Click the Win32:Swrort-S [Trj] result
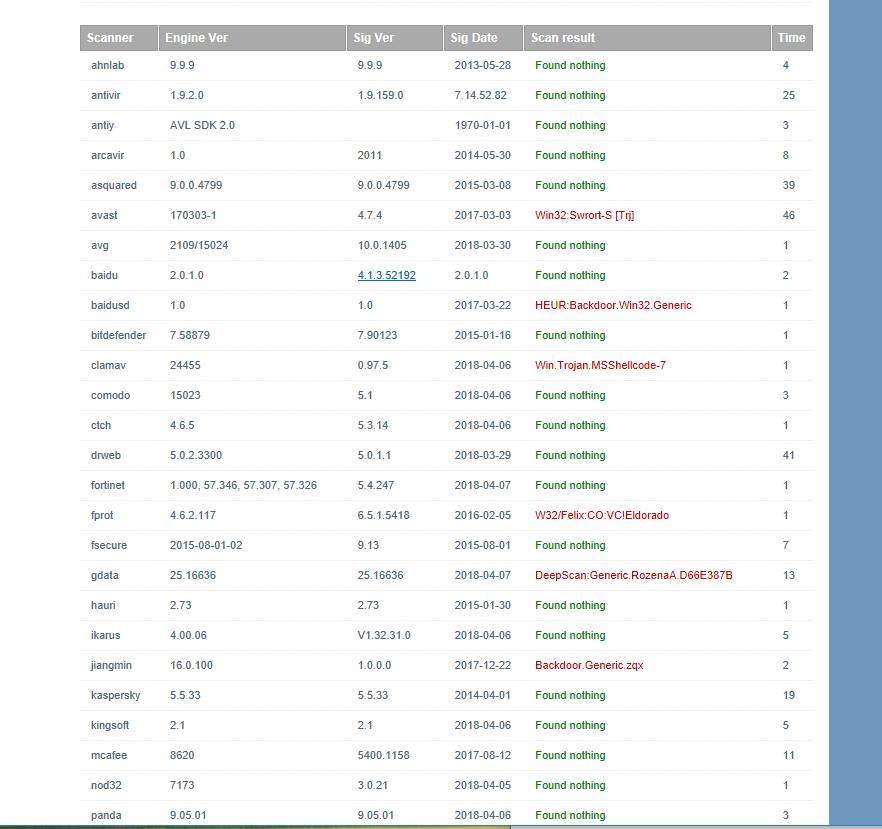This screenshot has height=829, width=882. coord(584,215)
